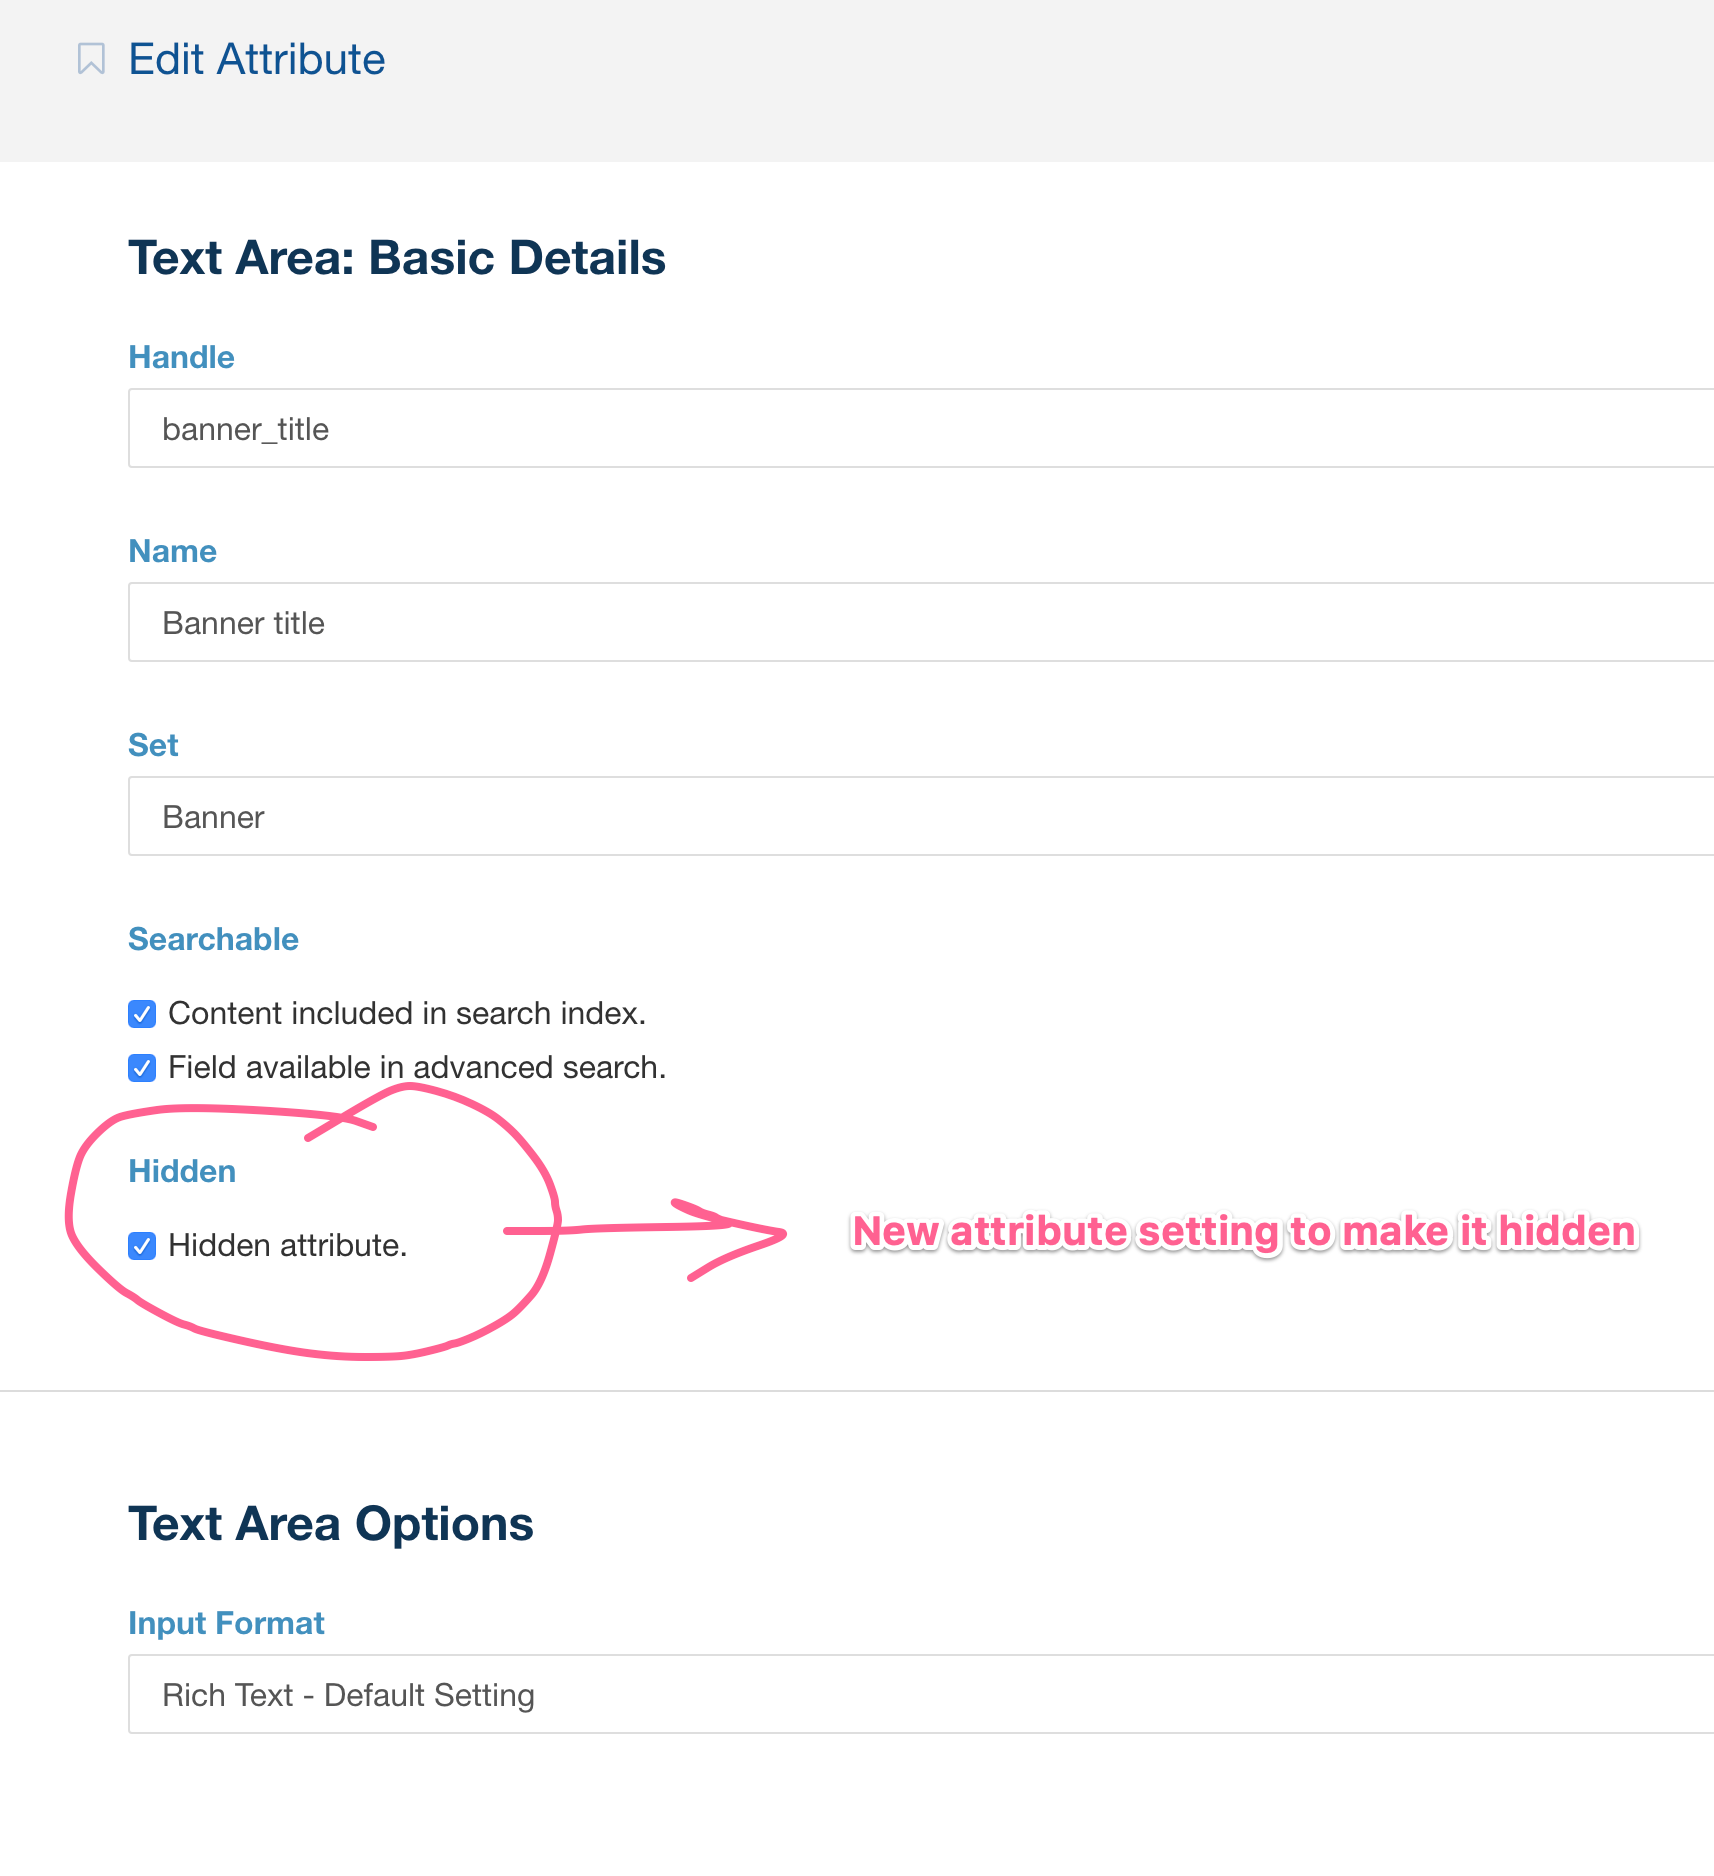Disable 'Field available in advanced search'
This screenshot has height=1876, width=1714.
(141, 1067)
